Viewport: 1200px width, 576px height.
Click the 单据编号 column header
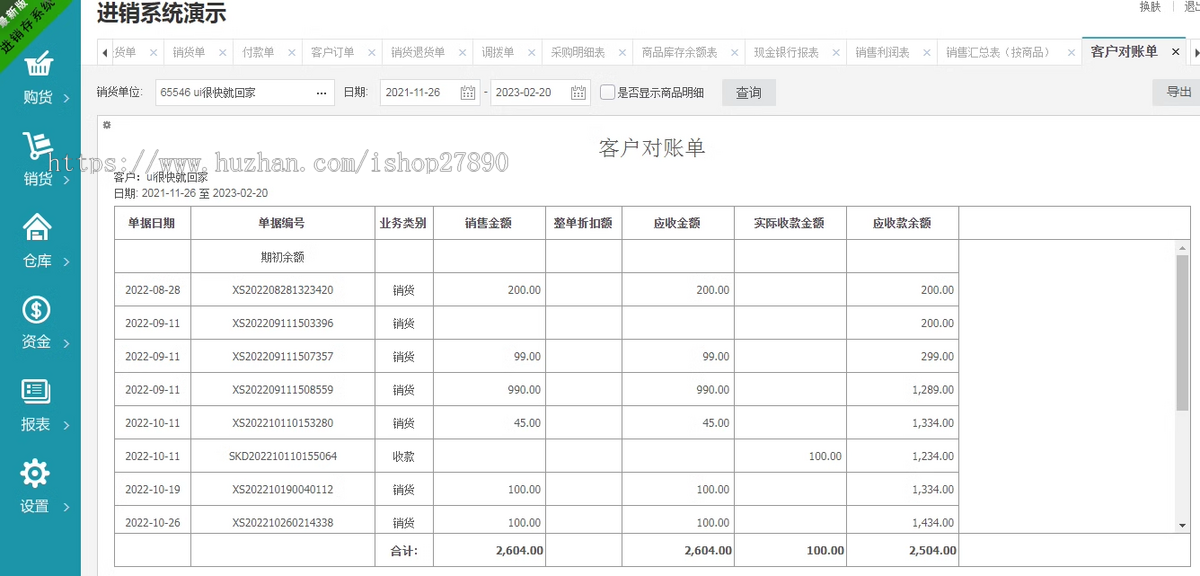pos(283,224)
